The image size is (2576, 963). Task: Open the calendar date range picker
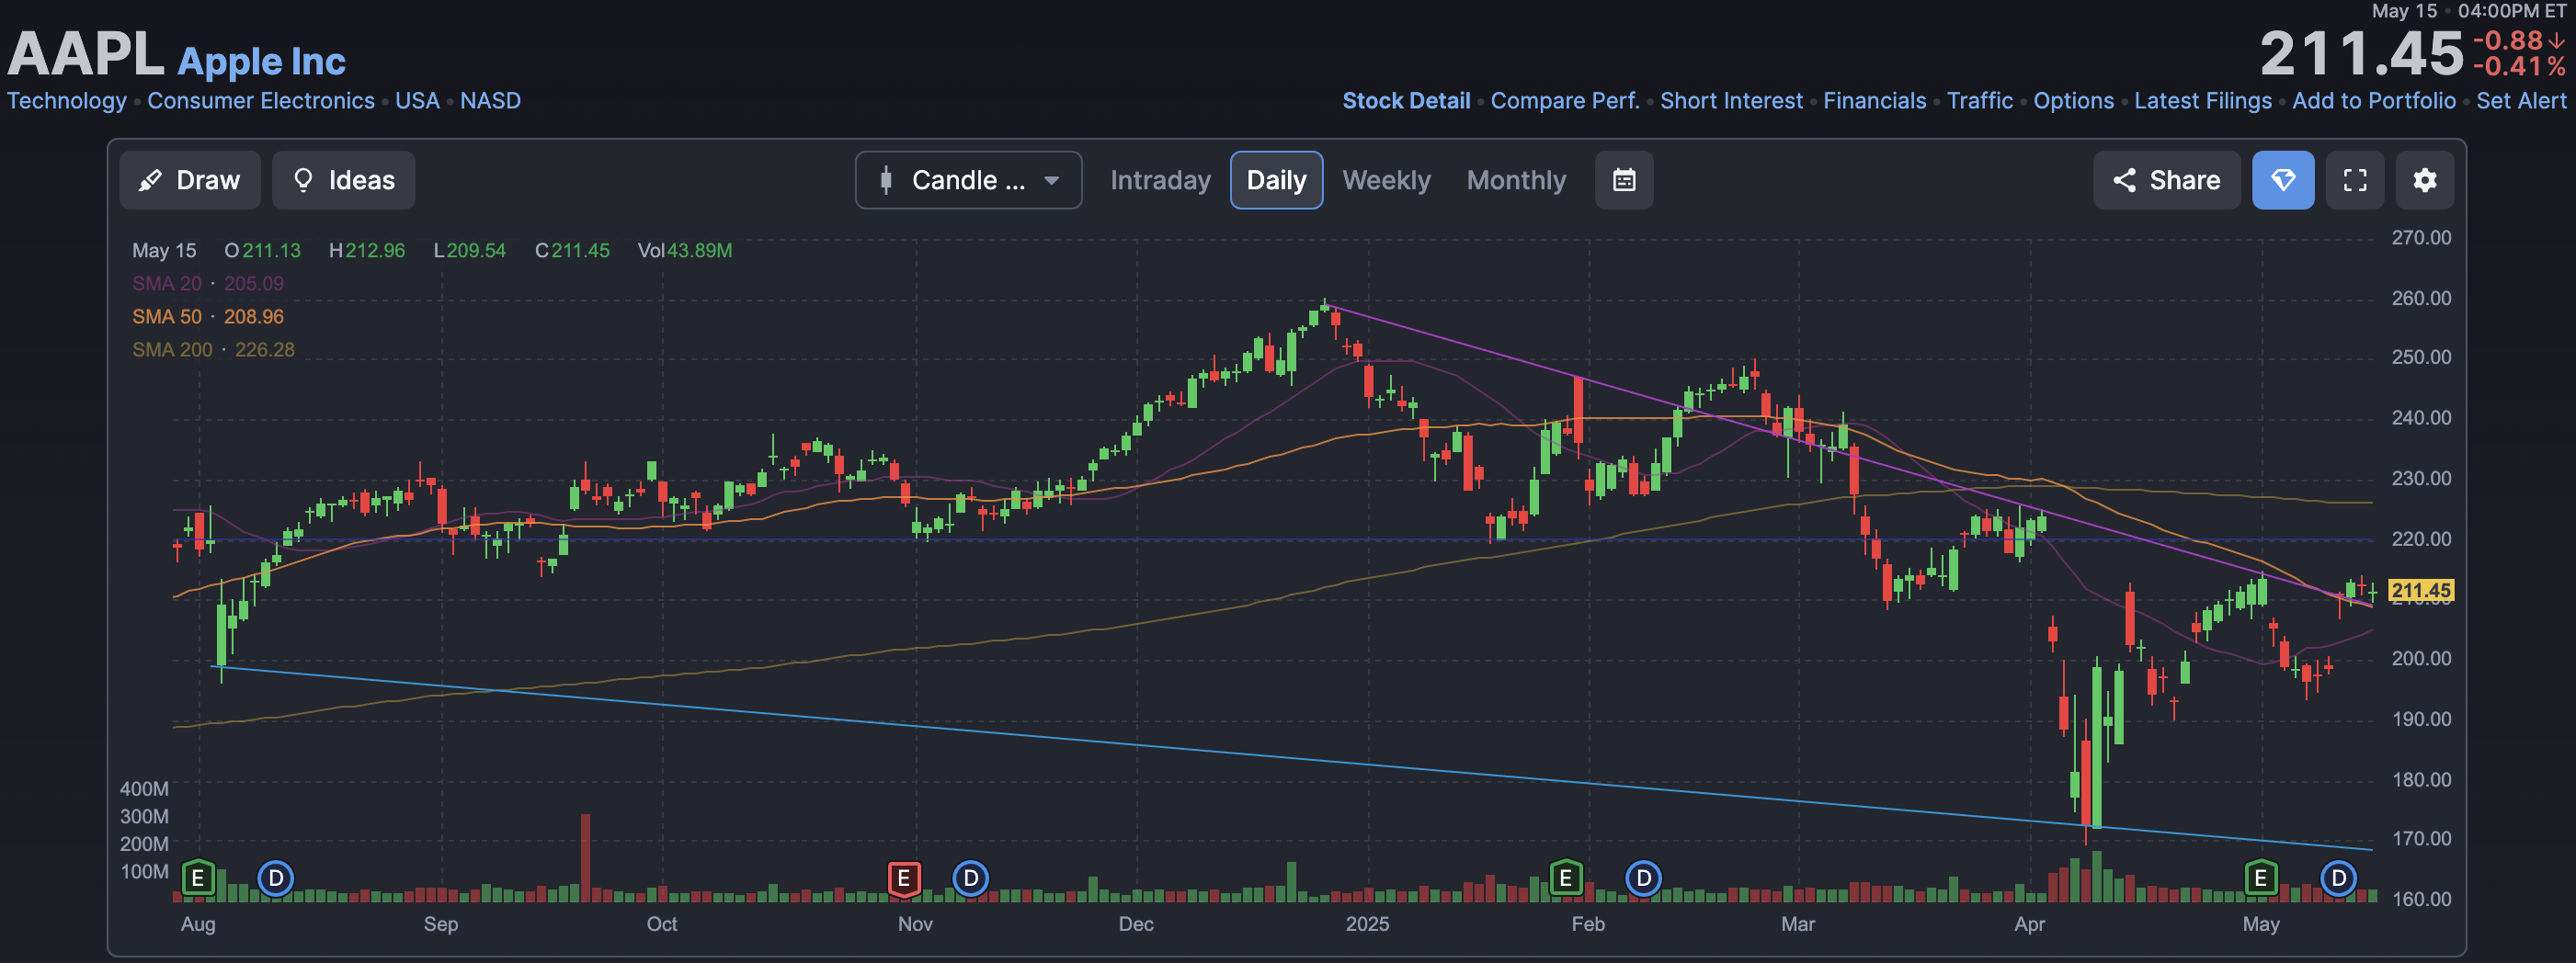click(1624, 180)
